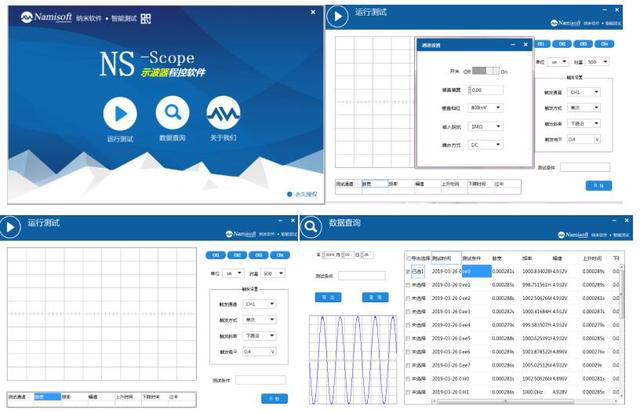Minimize the channel settings popup dialog

(511, 45)
